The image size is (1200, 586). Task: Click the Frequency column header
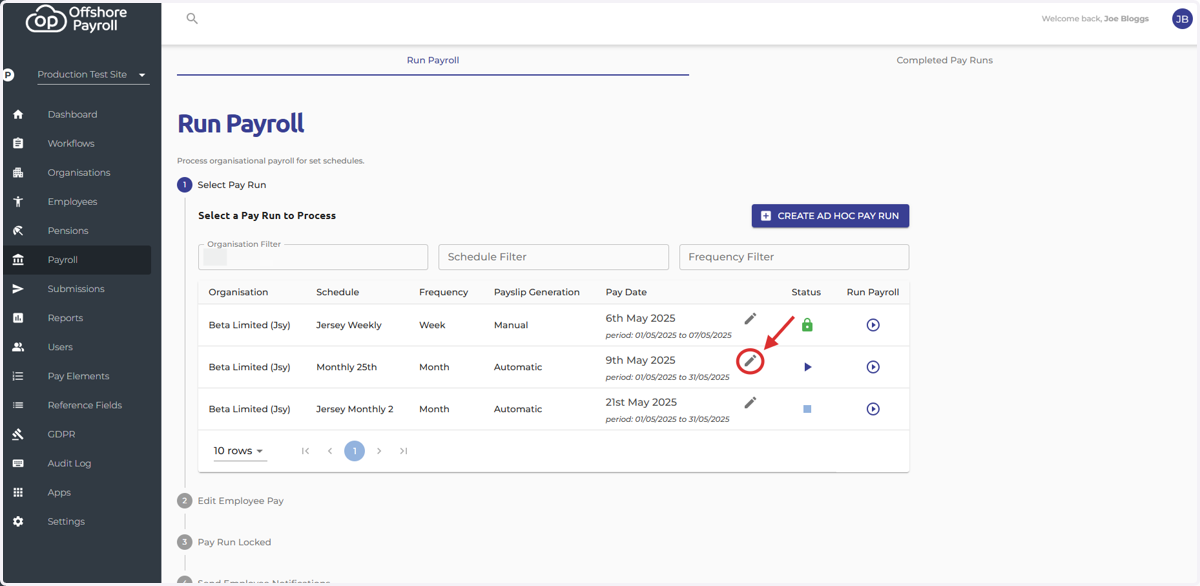click(444, 292)
